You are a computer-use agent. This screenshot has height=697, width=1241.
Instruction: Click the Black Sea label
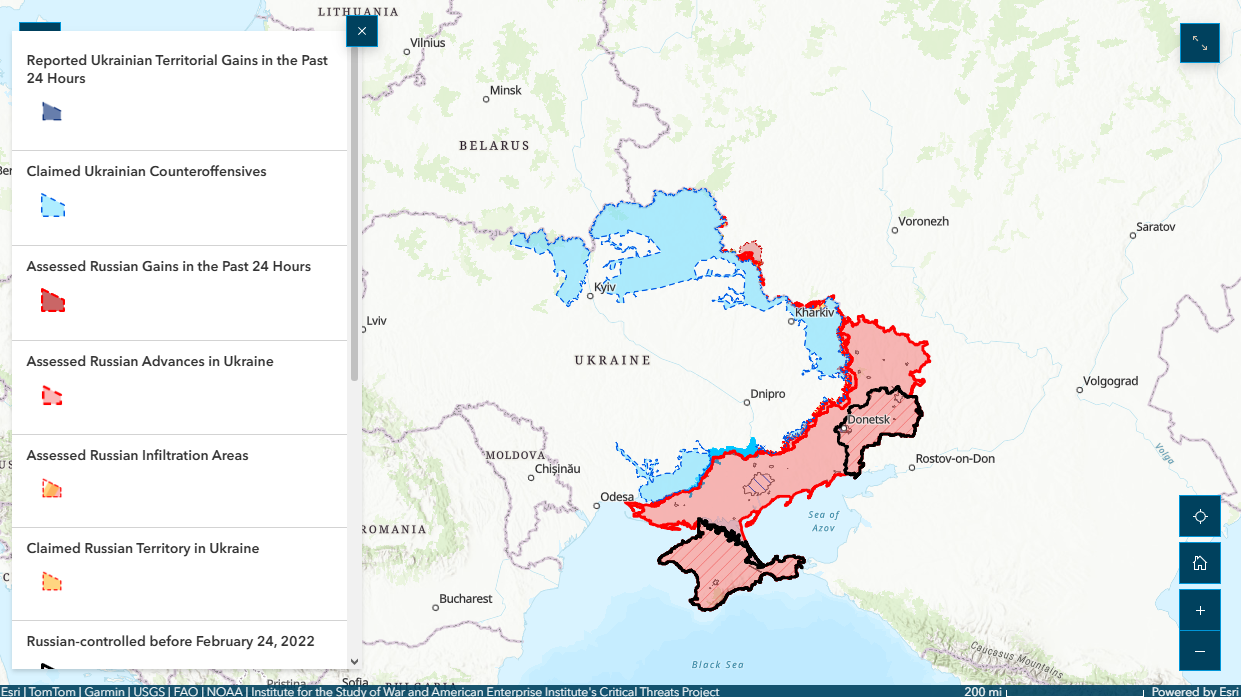(x=718, y=664)
